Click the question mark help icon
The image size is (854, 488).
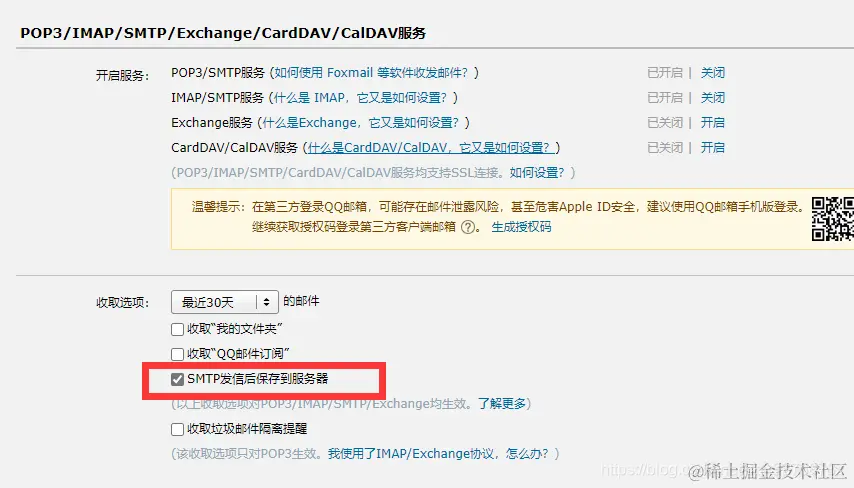468,227
